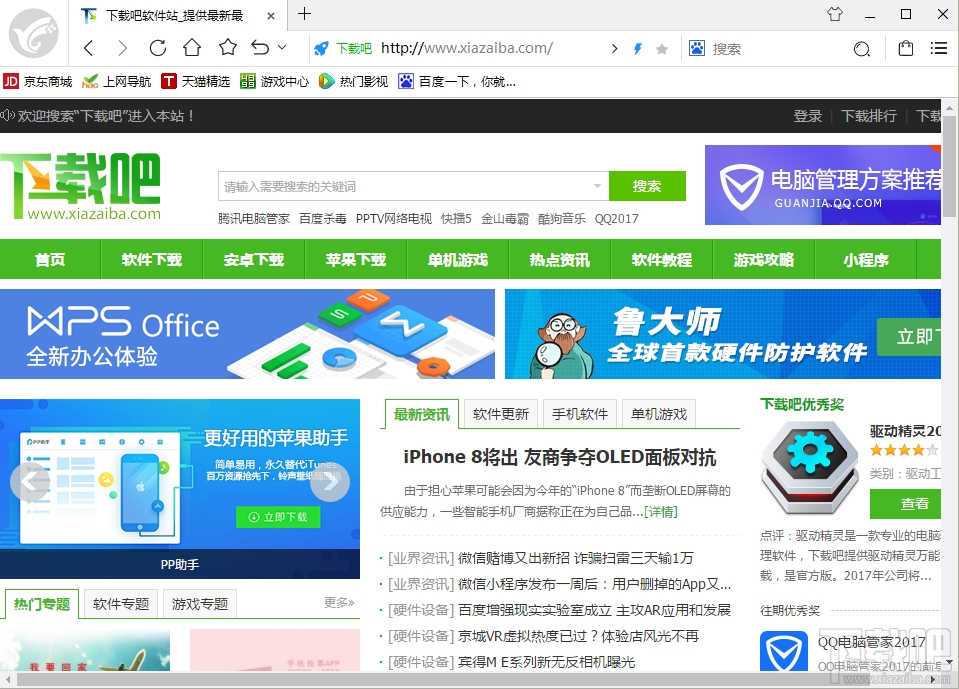Click the 立即下载 button in PP助手 slide

point(278,517)
